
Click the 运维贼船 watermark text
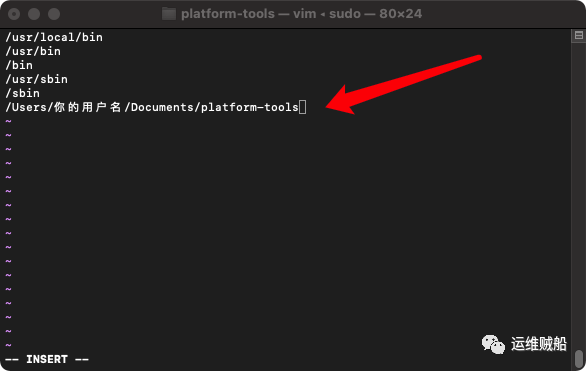539,344
